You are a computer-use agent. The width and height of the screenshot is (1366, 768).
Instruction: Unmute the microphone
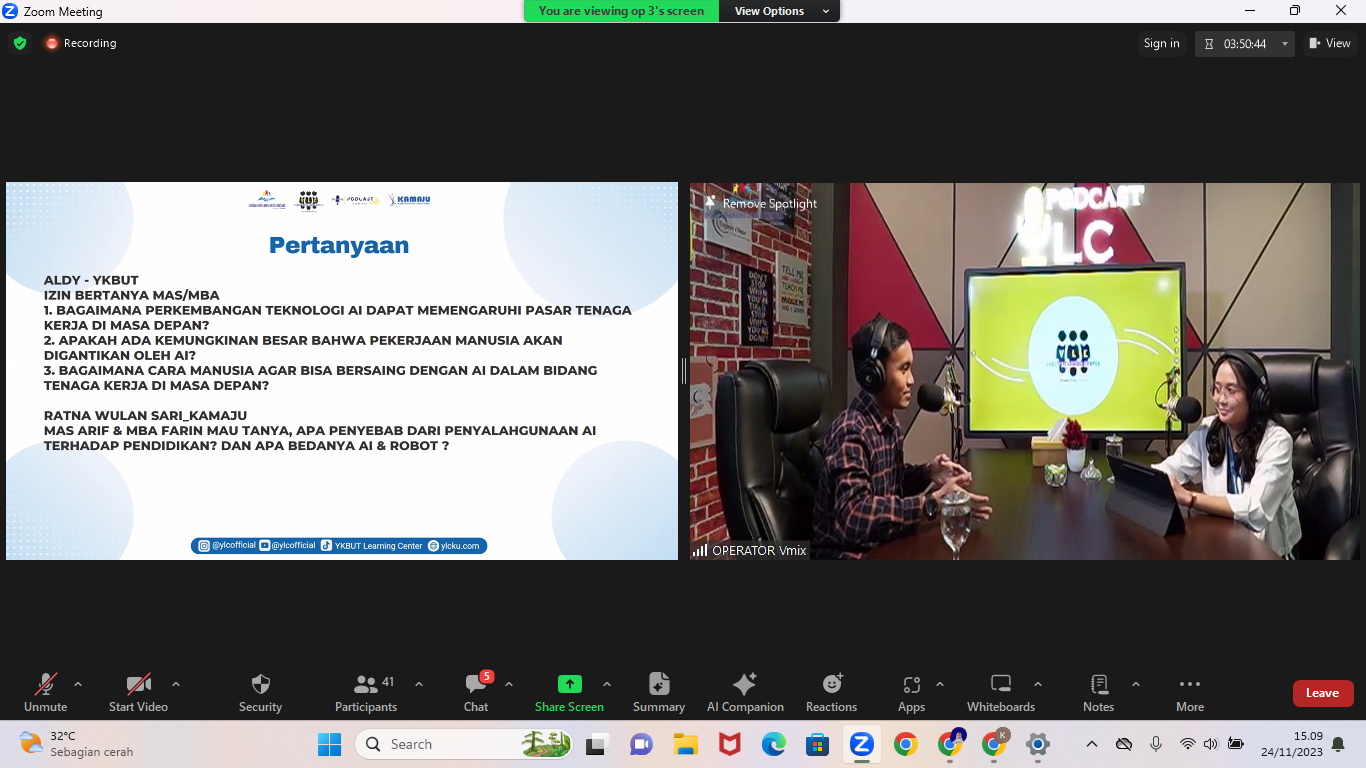[x=45, y=692]
